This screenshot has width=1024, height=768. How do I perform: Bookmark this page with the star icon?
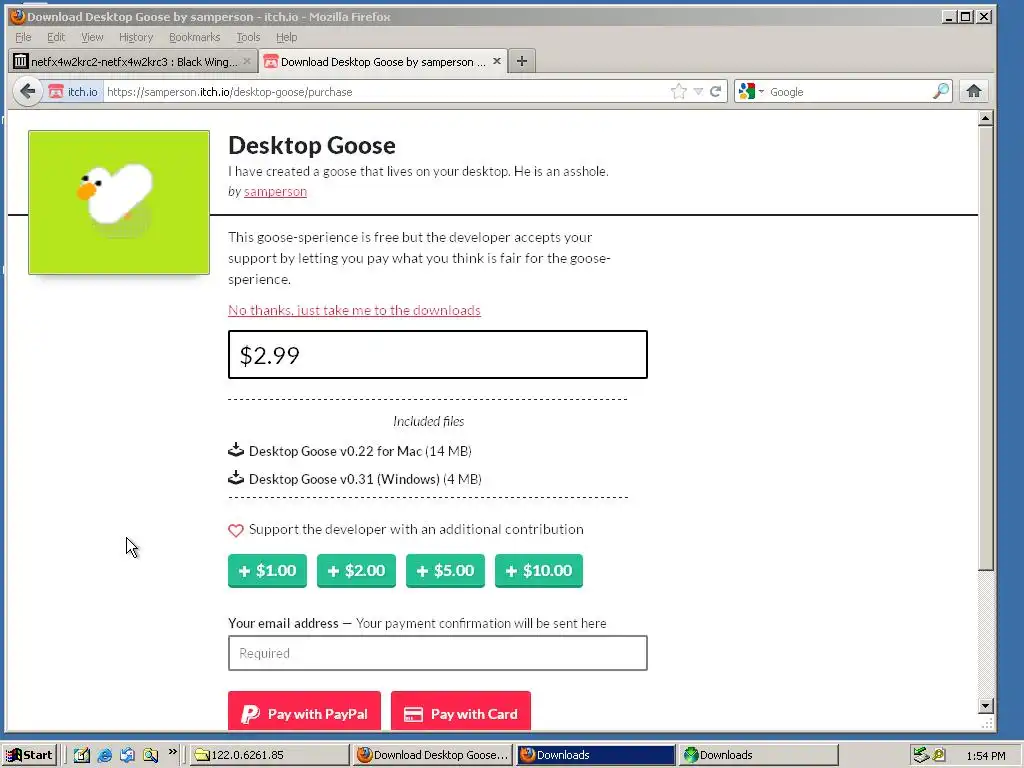point(679,91)
